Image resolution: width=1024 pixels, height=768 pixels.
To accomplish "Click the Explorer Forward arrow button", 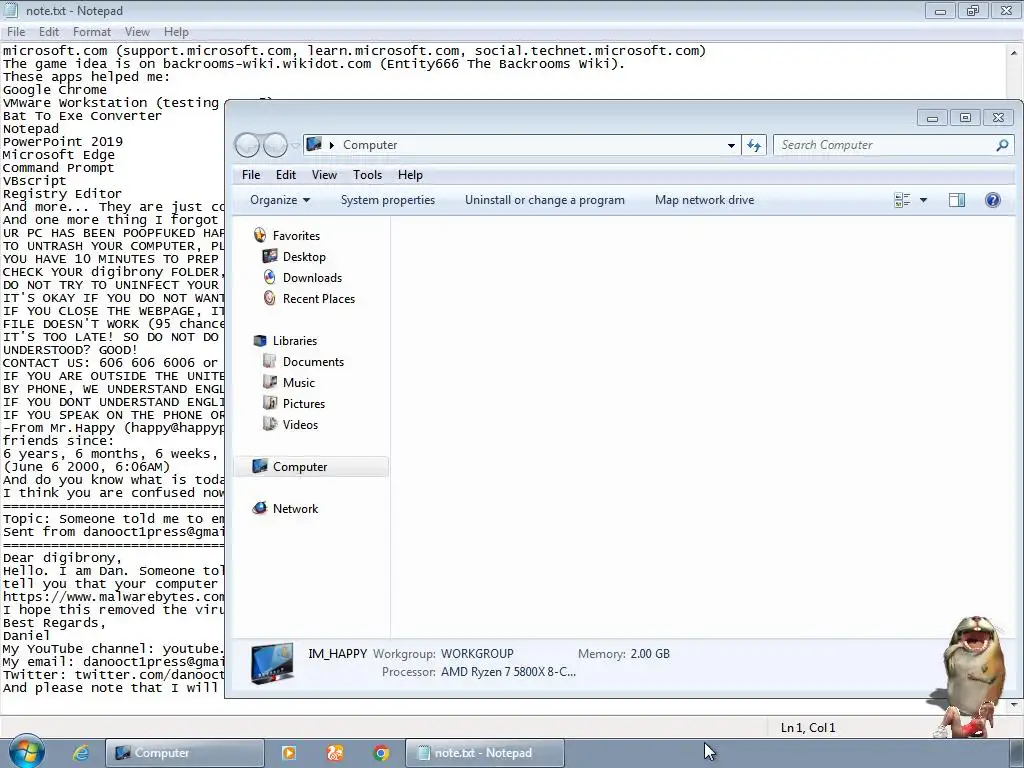I will [x=275, y=145].
